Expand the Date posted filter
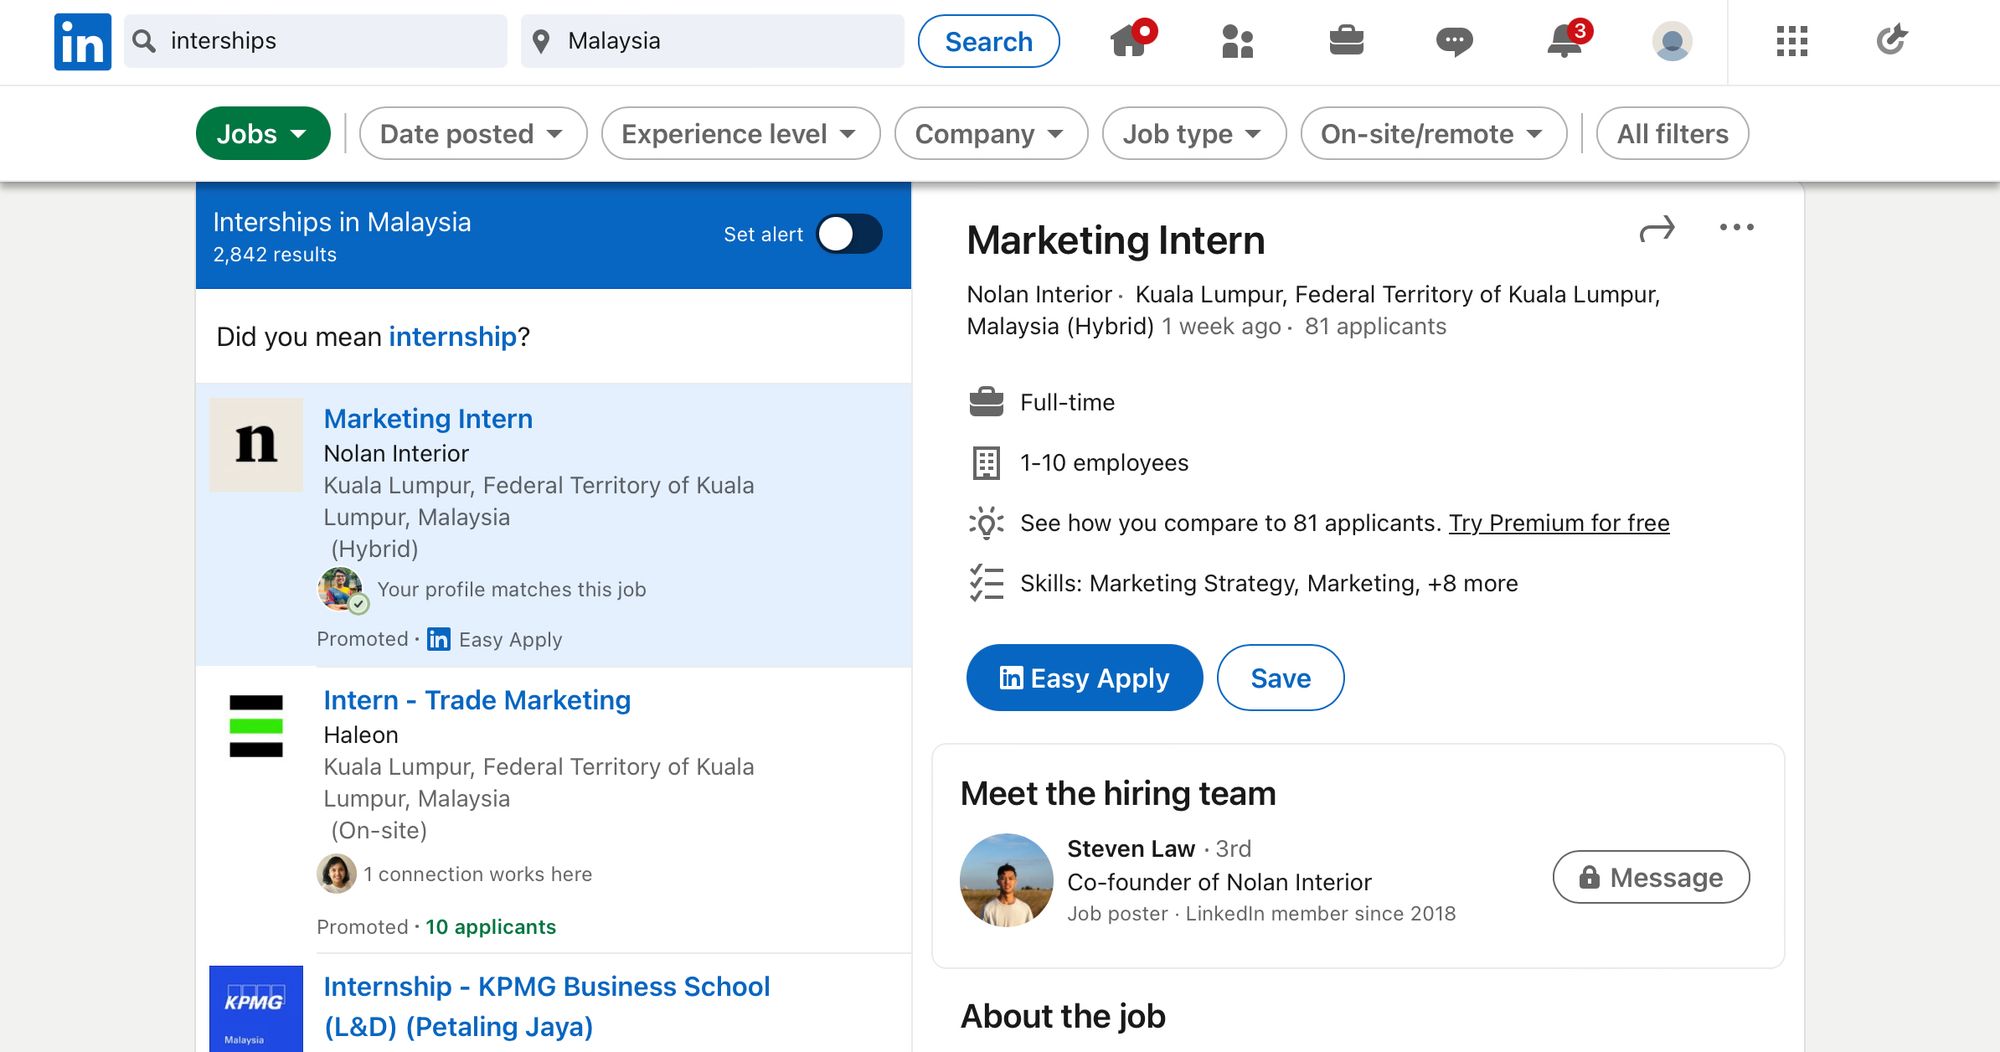This screenshot has width=2000, height=1052. (472, 133)
